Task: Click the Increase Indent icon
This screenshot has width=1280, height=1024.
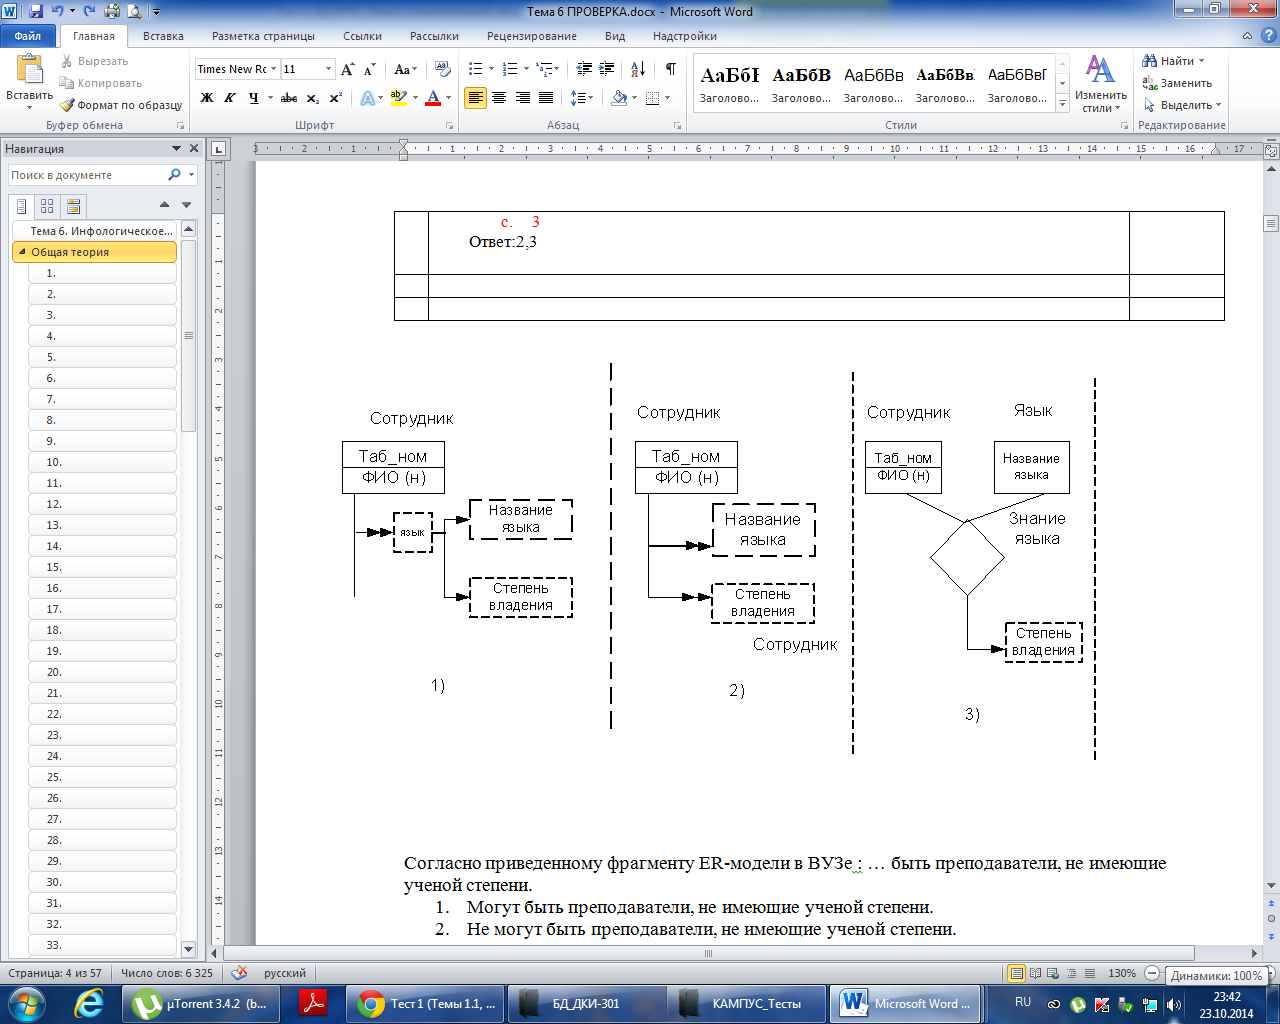Action: [608, 69]
